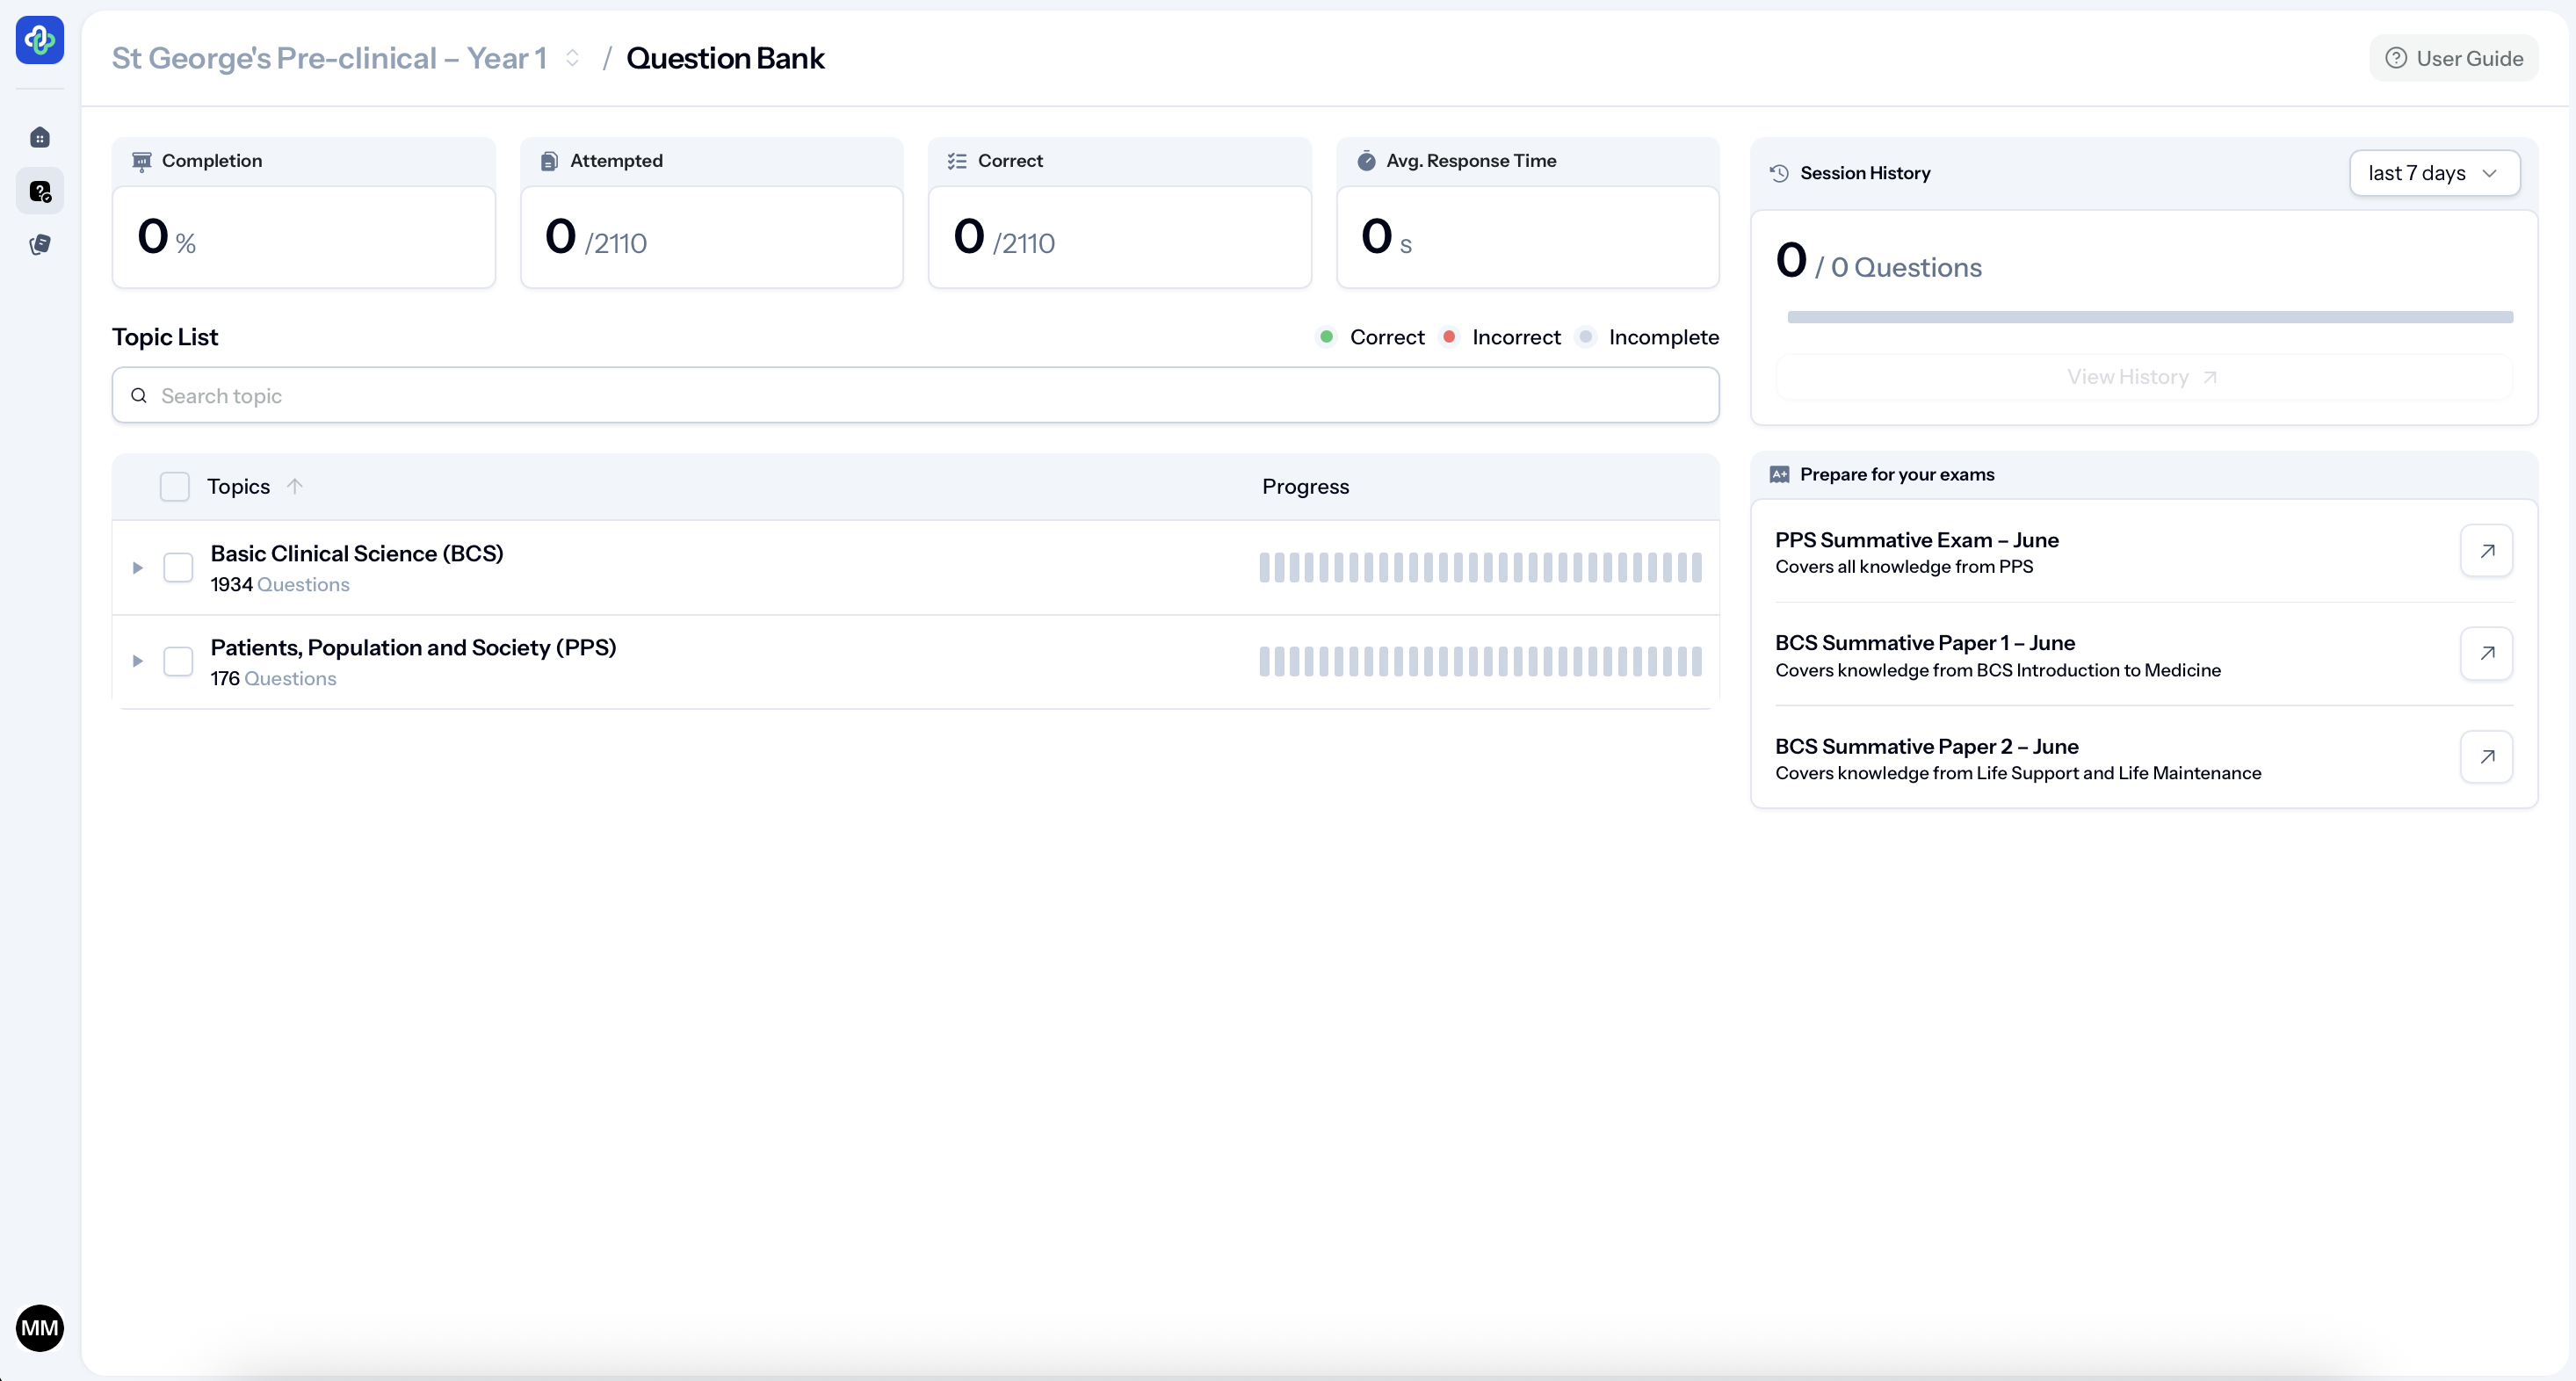Screen dimensions: 2576x1381
Task: Sort topics using the arrow icon
Action: pos(294,486)
